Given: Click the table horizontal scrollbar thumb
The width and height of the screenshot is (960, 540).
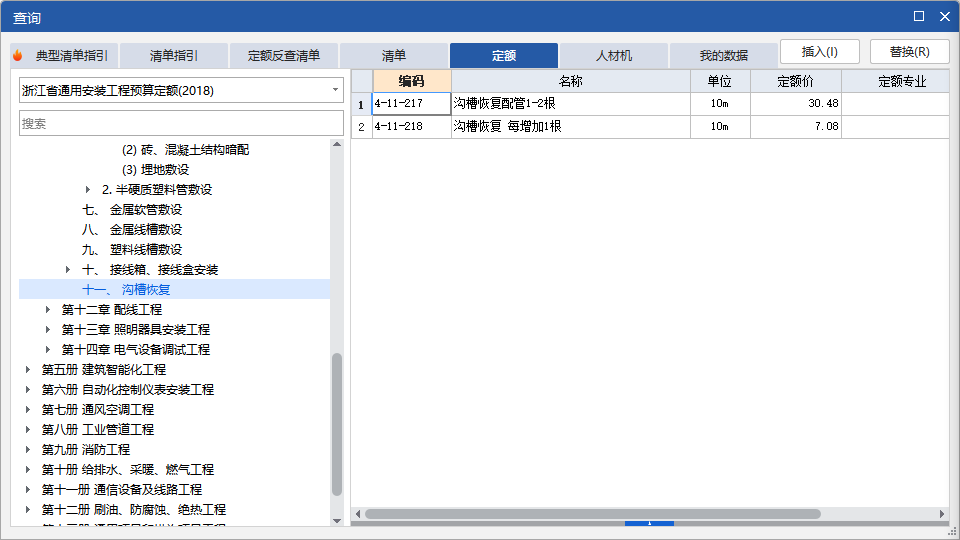Looking at the screenshot, I should coord(593,514).
